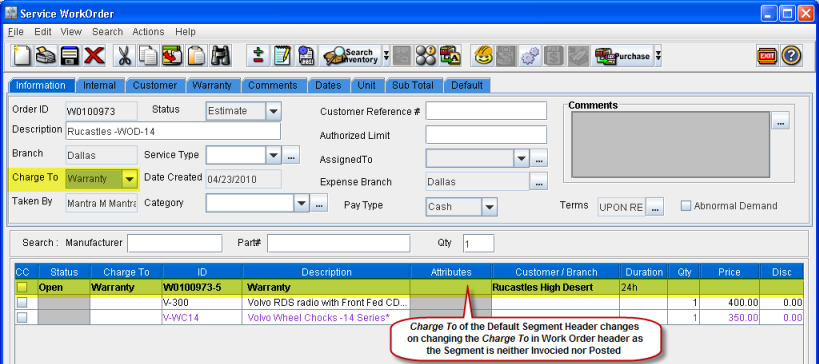Screen dimensions: 819x364
Task: Click the red arrow box icon
Action: pyautogui.click(x=172, y=55)
